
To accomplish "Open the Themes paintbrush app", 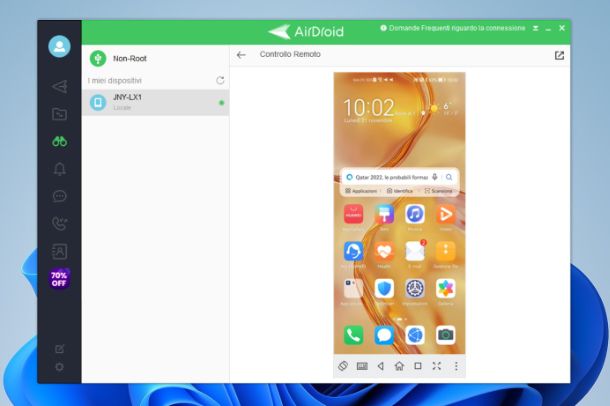I will (384, 214).
